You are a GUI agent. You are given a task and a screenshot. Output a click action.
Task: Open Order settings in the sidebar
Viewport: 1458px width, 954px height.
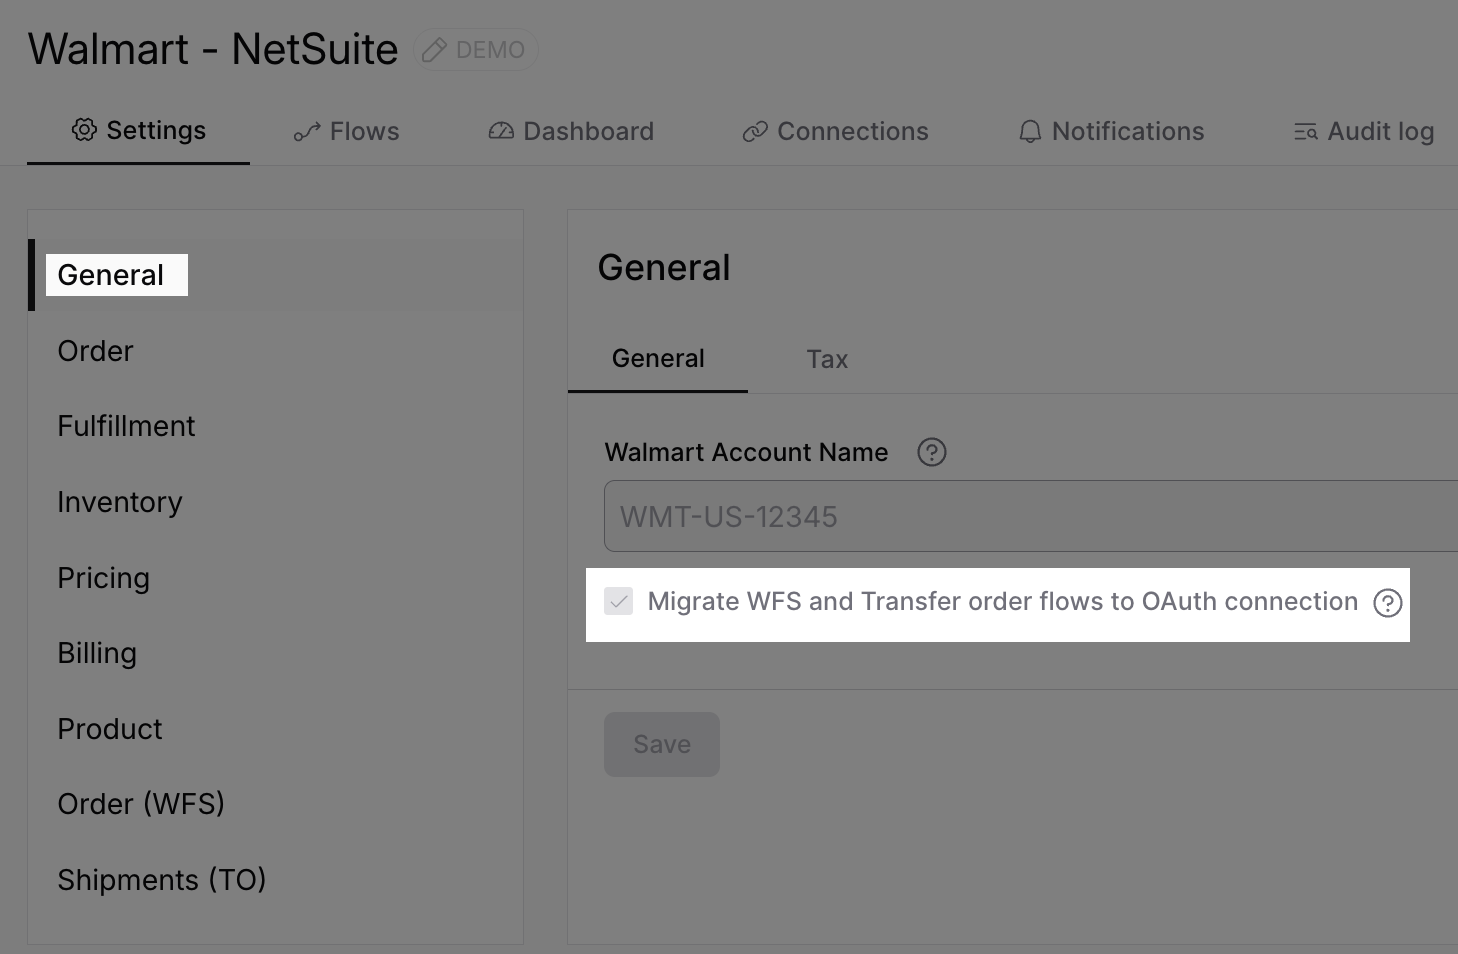pos(276,351)
